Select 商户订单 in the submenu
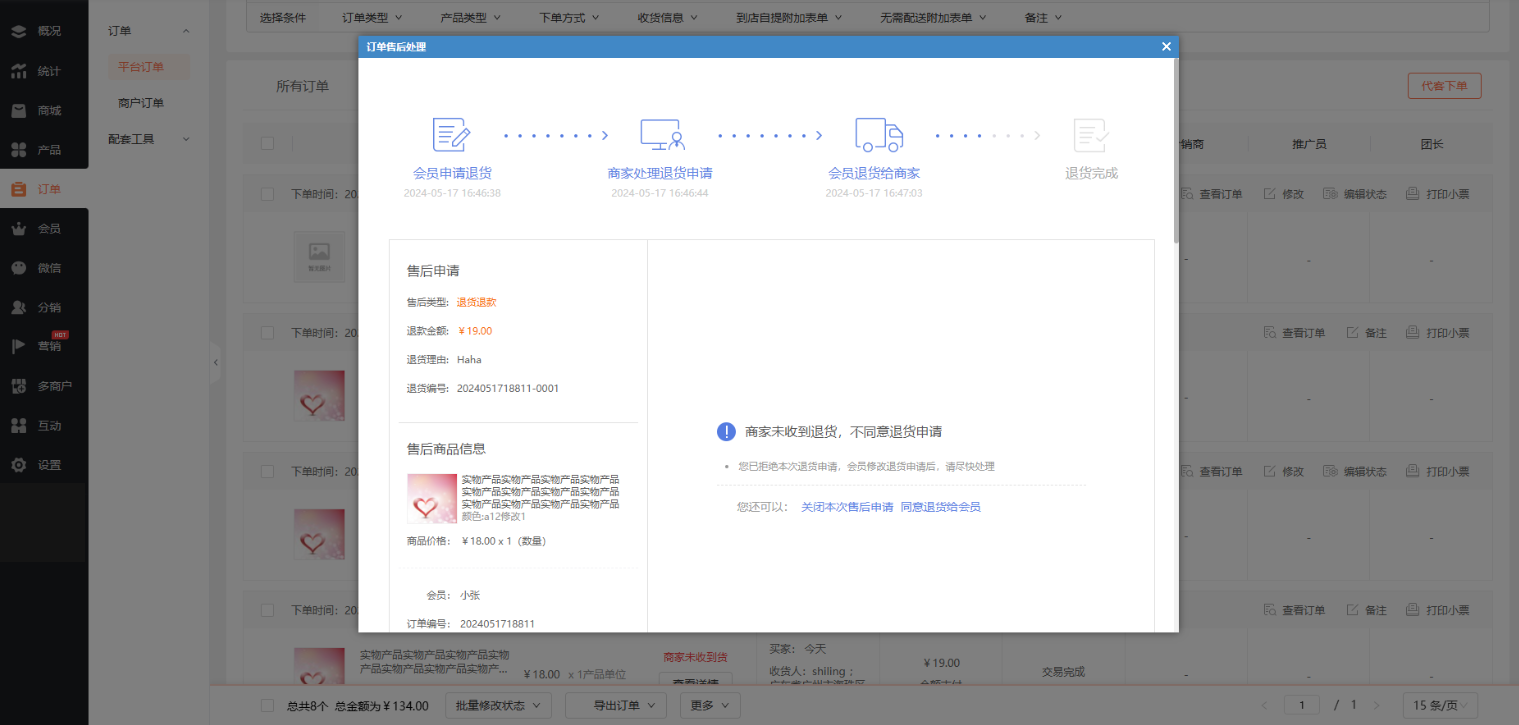1519x725 pixels. coord(141,103)
